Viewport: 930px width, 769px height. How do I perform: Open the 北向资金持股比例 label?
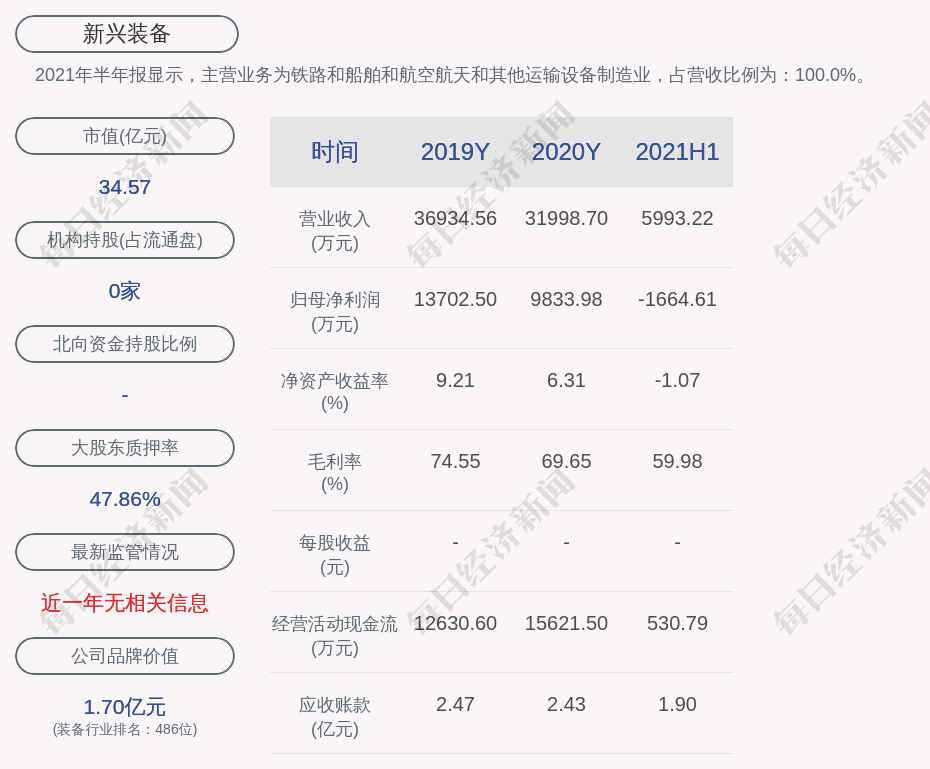click(125, 344)
